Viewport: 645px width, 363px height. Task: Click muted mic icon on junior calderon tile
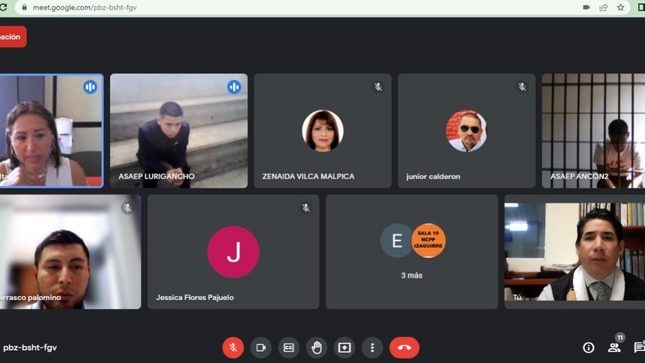(x=522, y=87)
